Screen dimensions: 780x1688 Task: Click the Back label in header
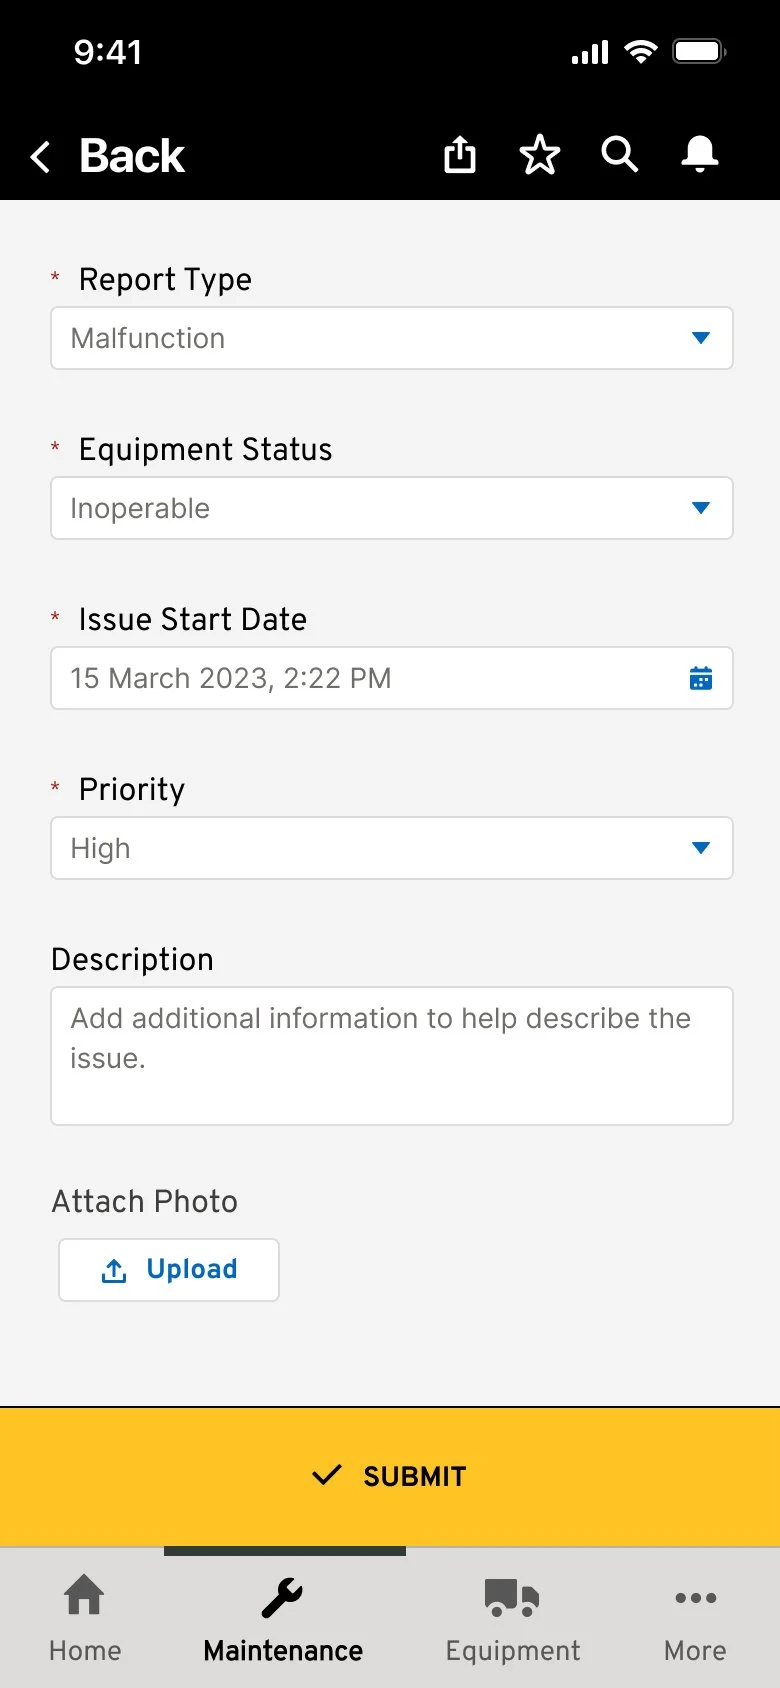[x=132, y=156]
